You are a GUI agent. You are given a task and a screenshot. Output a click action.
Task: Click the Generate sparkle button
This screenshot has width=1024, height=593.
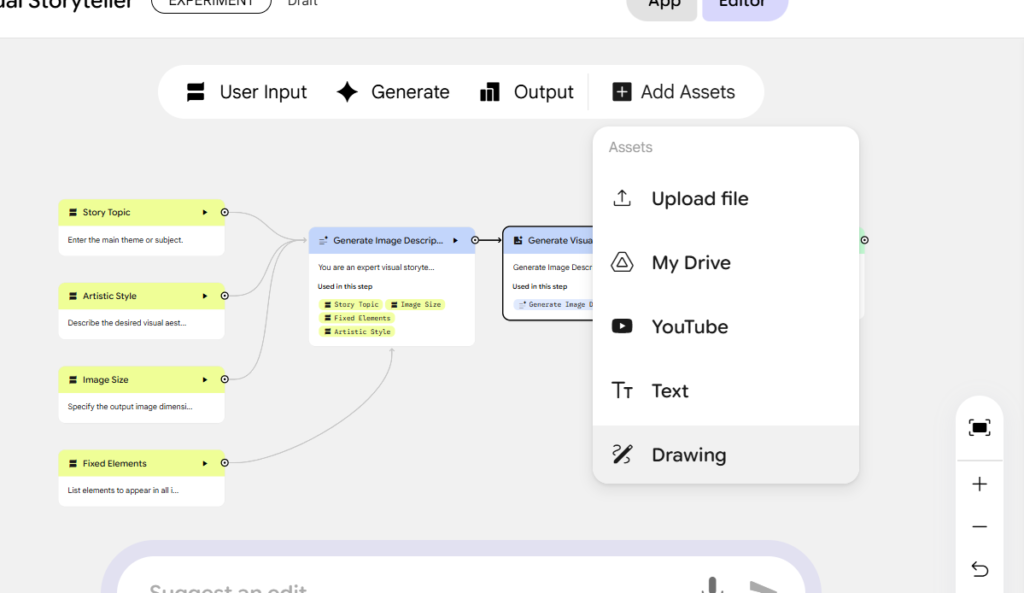click(x=392, y=92)
